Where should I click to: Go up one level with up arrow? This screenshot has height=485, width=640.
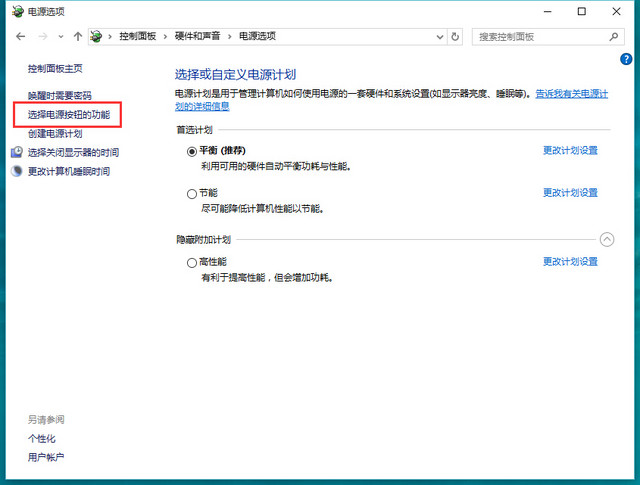tap(77, 36)
